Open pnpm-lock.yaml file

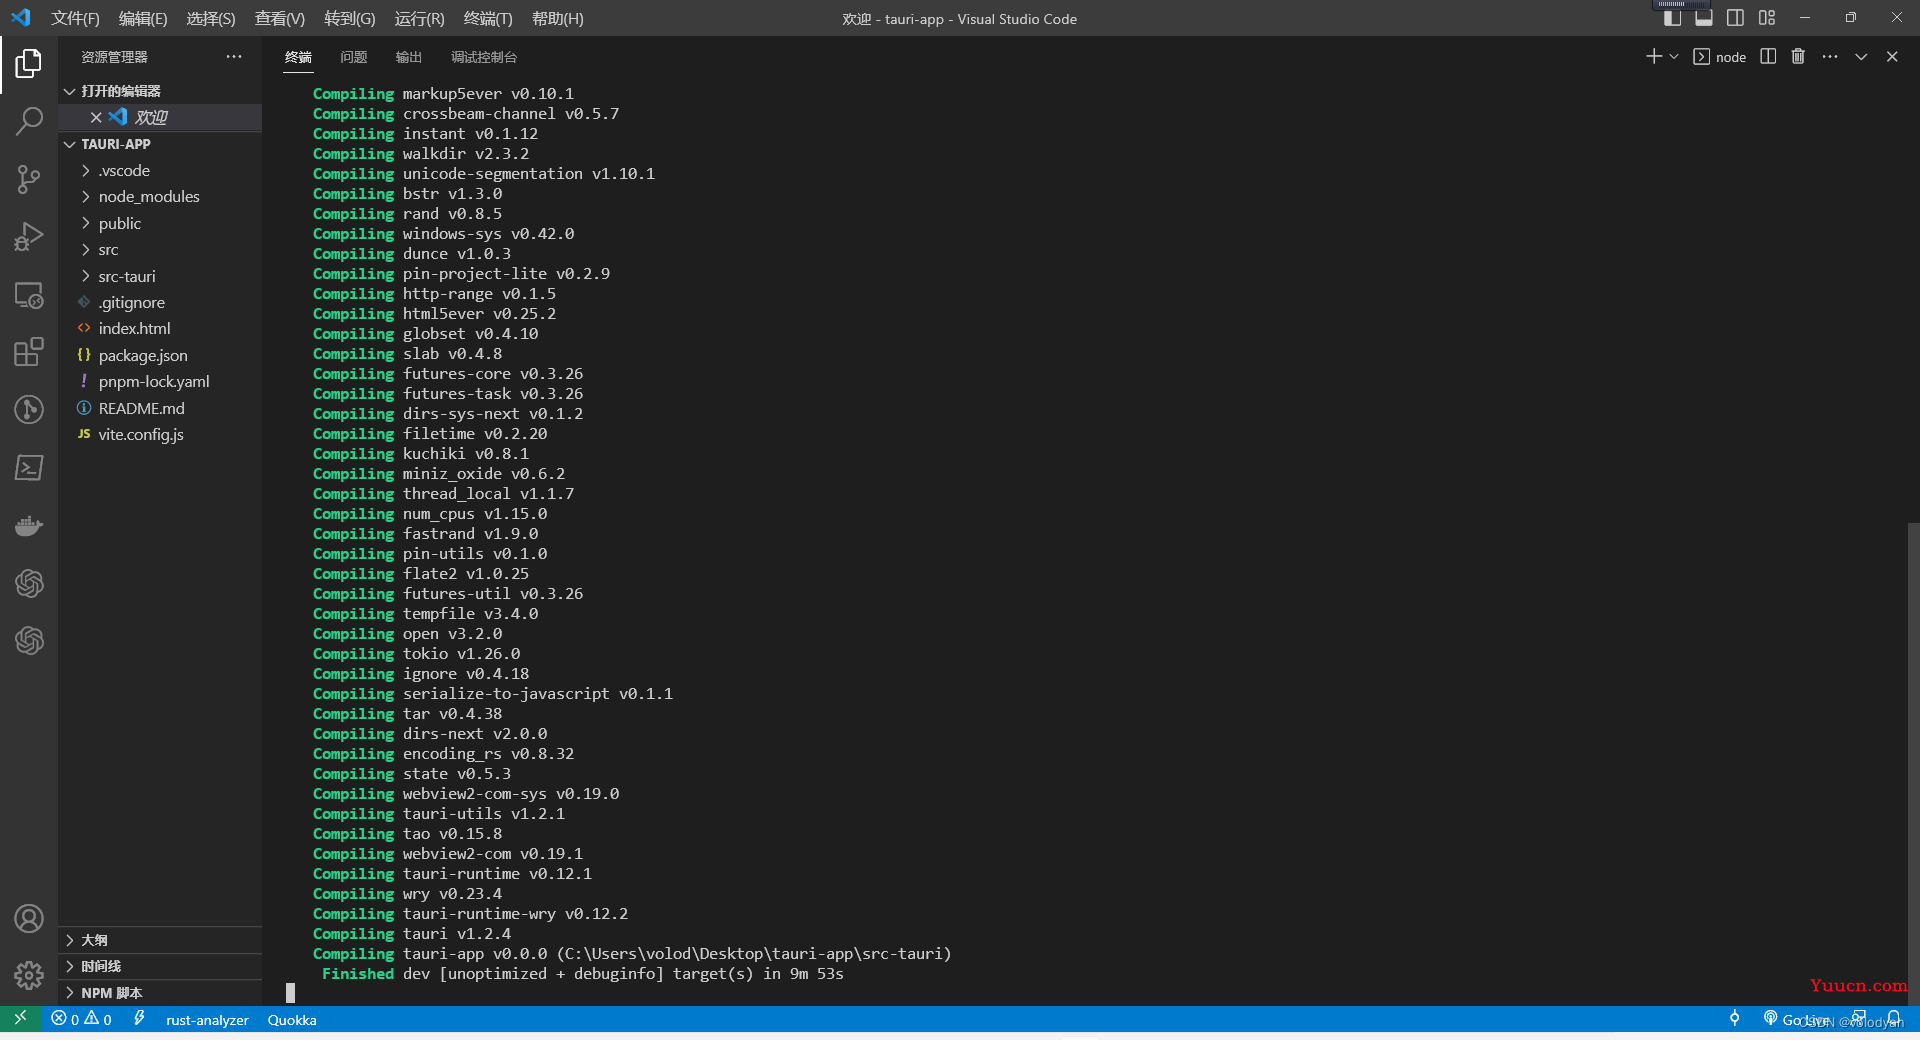160,381
